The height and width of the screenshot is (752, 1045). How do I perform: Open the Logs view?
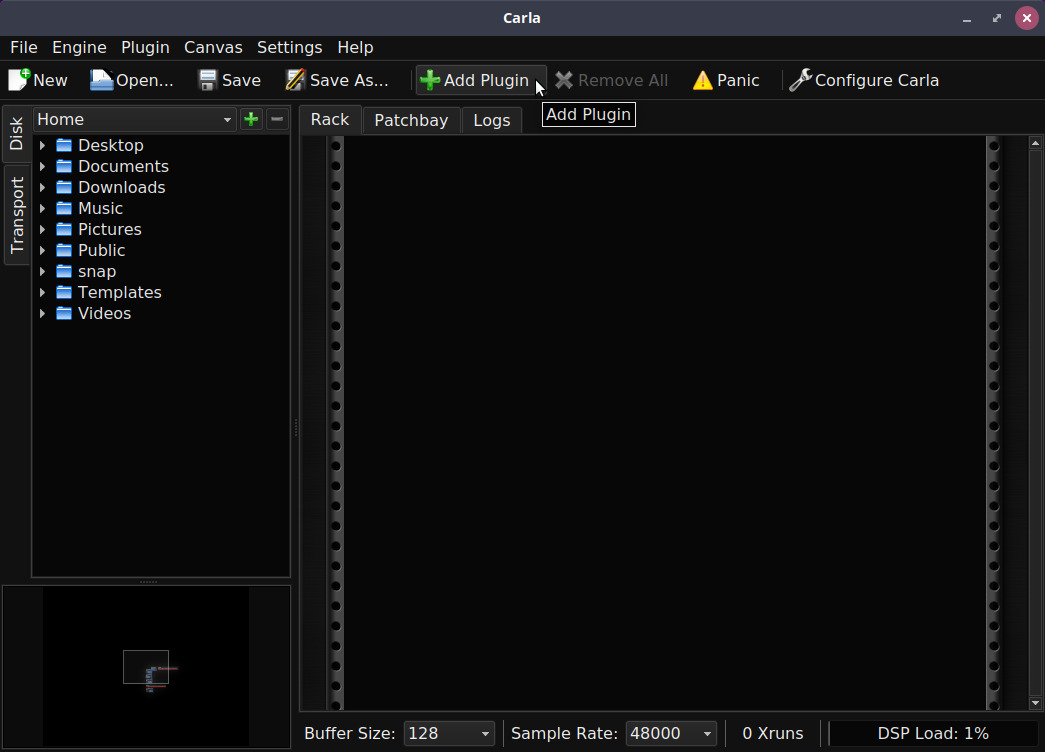491,119
